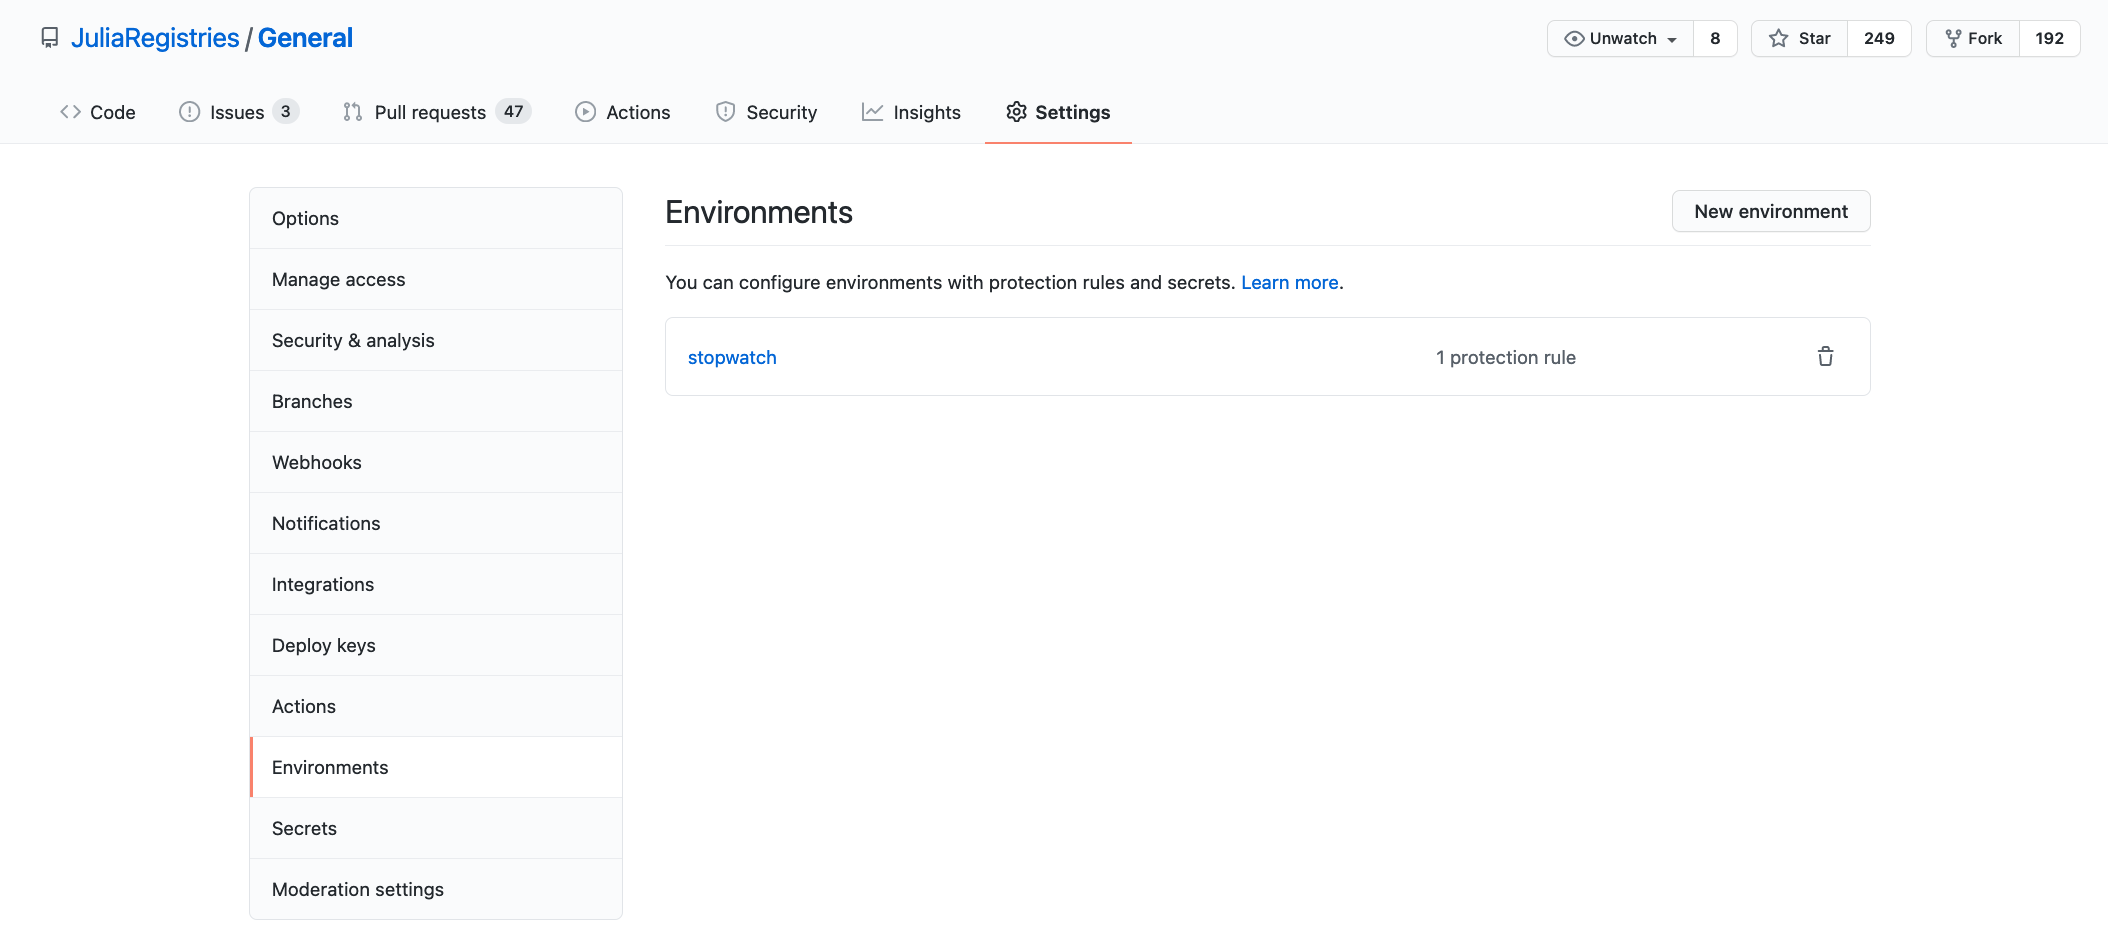Viewport: 2108px width, 938px height.
Task: Open the Learn more link
Action: click(x=1290, y=282)
